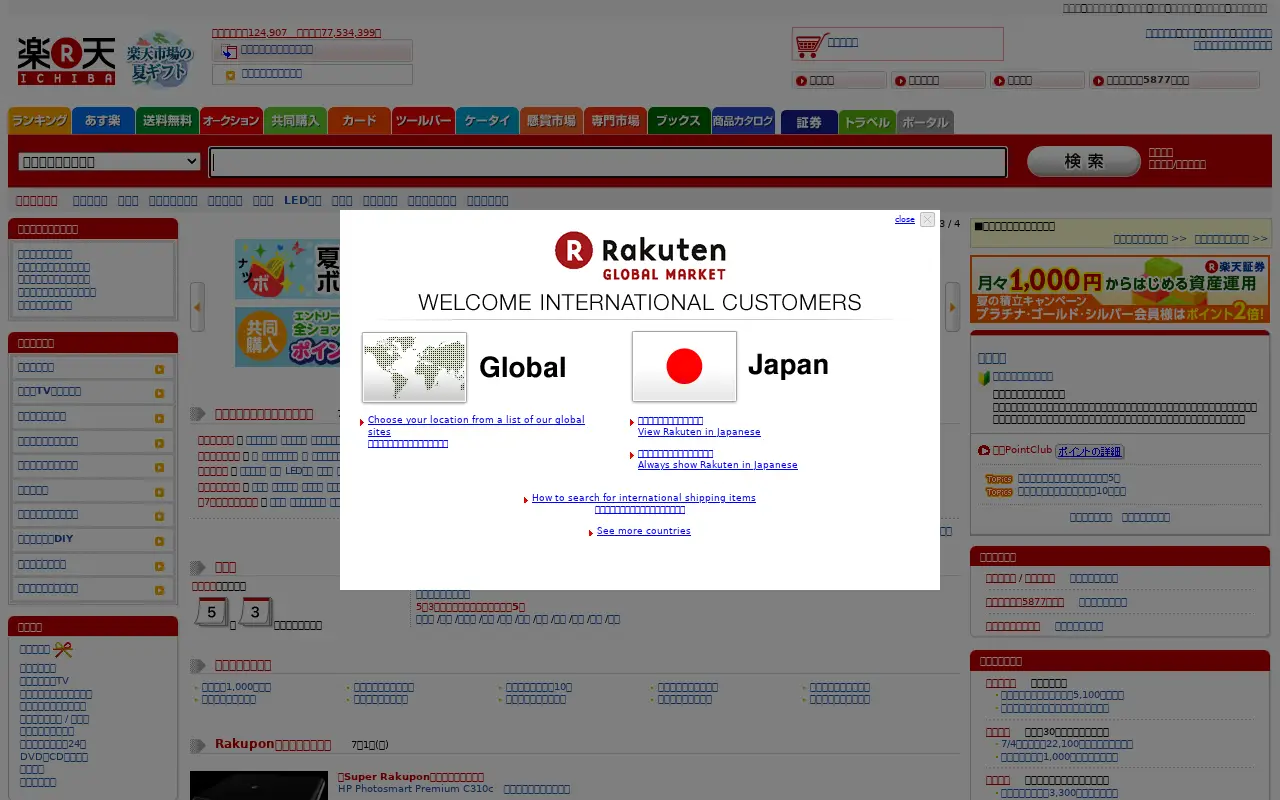Click the carousel previous arrow on the left

click(x=197, y=307)
